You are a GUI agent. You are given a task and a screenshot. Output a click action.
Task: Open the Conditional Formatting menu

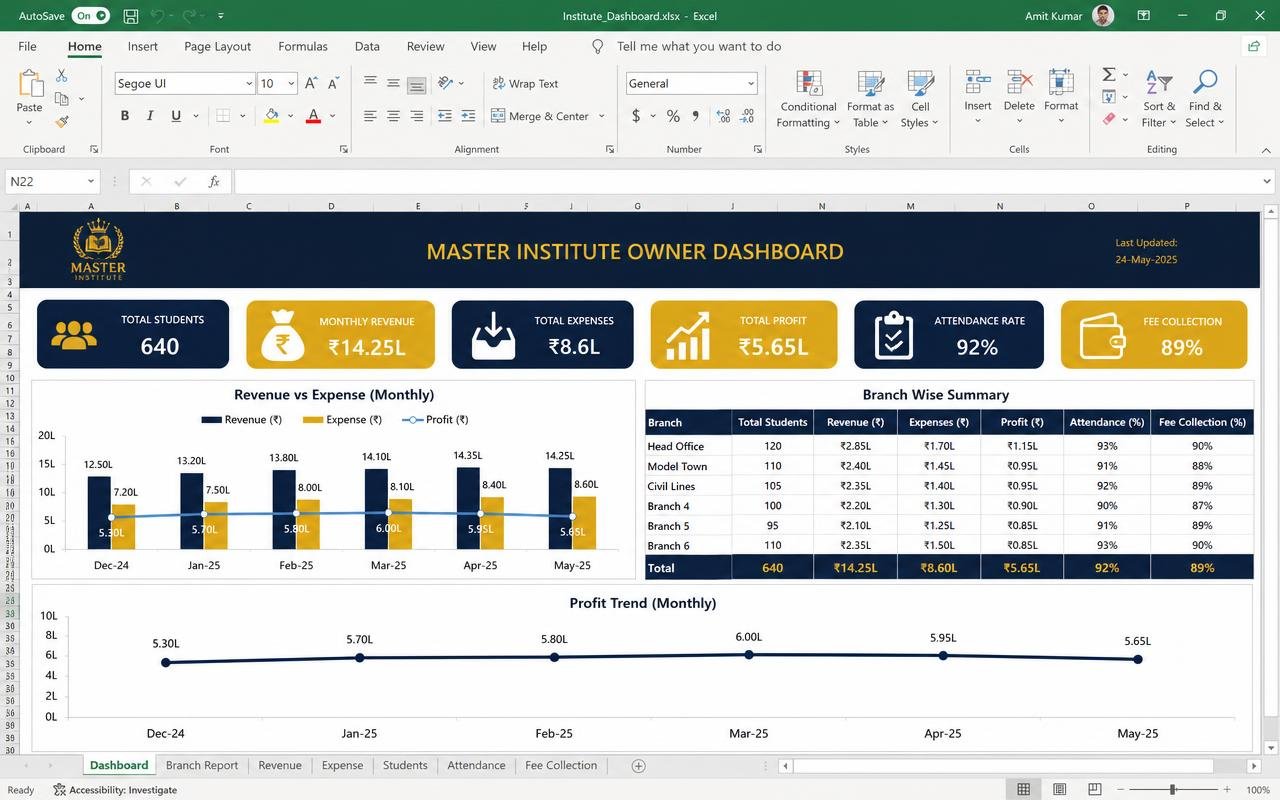(x=809, y=99)
